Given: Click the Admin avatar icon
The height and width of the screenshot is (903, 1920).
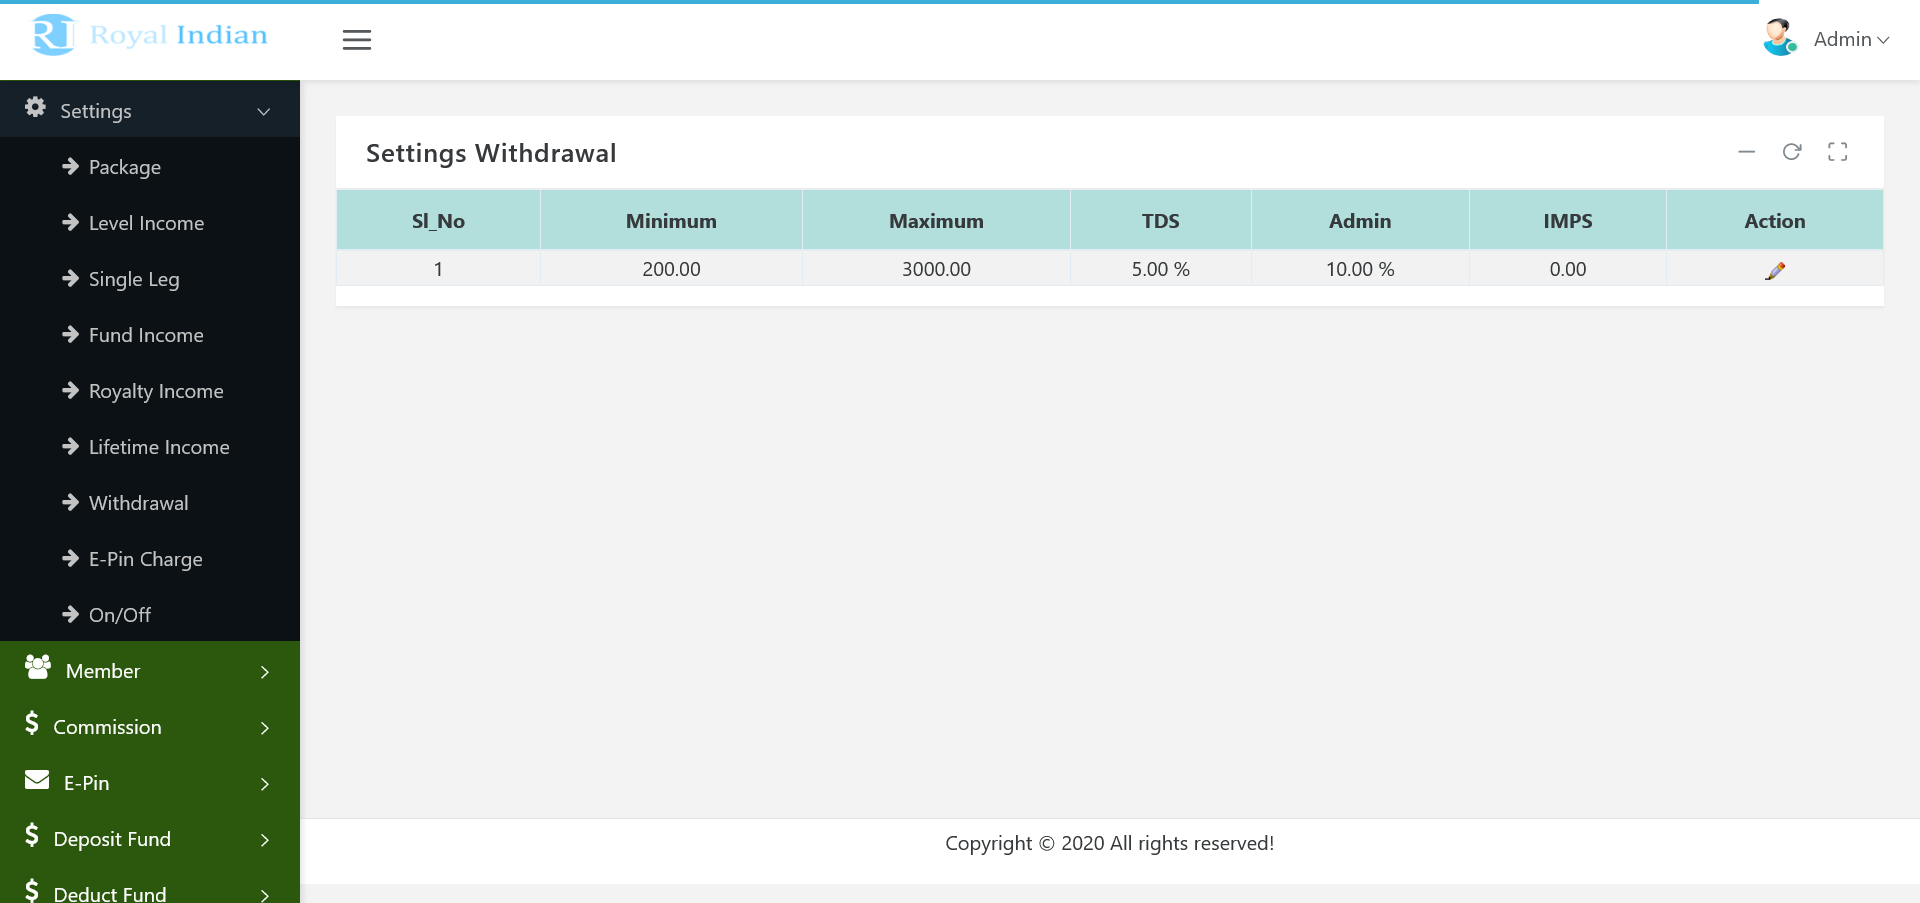Looking at the screenshot, I should [x=1780, y=38].
